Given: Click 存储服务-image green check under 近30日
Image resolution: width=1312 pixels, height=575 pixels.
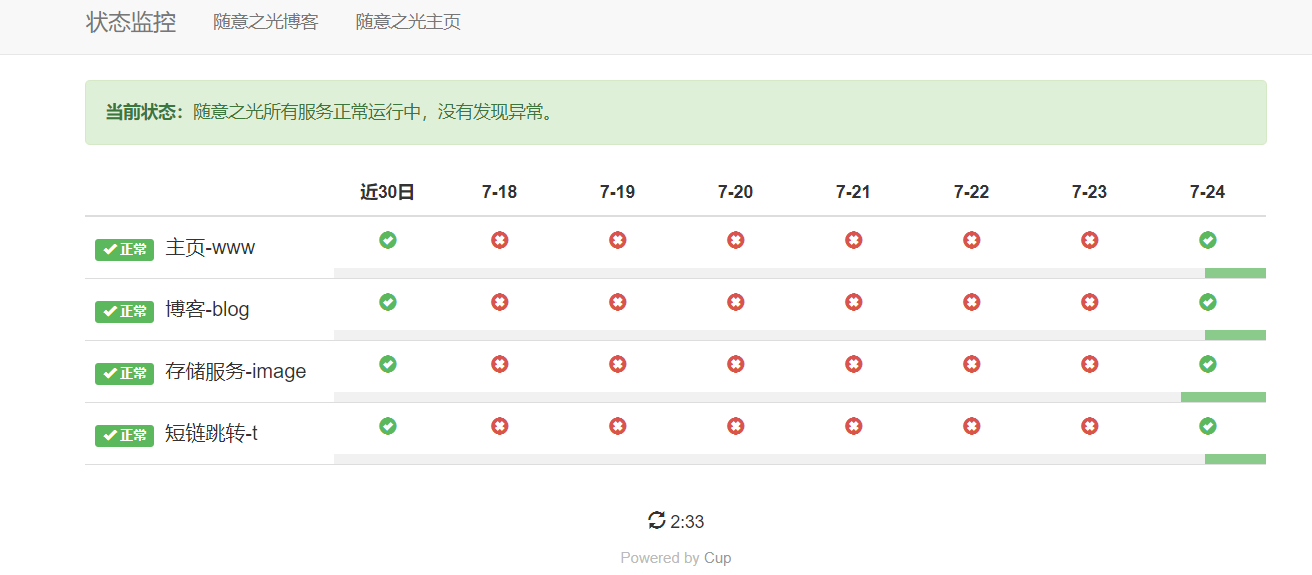Looking at the screenshot, I should click(388, 364).
